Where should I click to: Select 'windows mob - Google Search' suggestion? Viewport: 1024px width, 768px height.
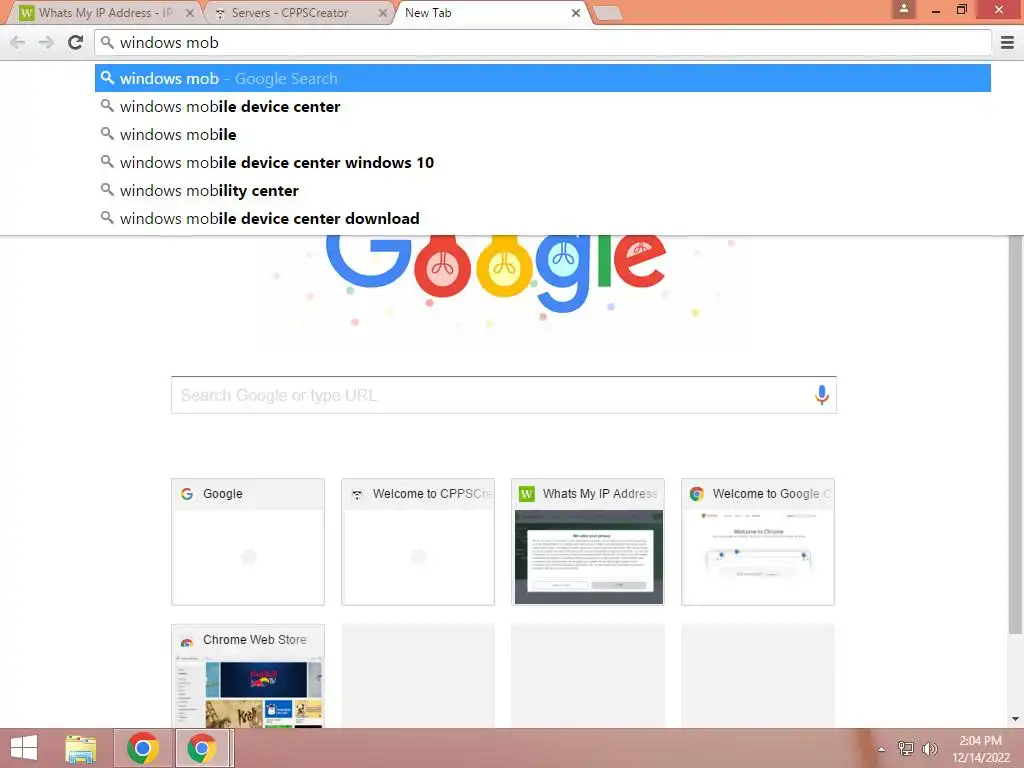coord(543,78)
